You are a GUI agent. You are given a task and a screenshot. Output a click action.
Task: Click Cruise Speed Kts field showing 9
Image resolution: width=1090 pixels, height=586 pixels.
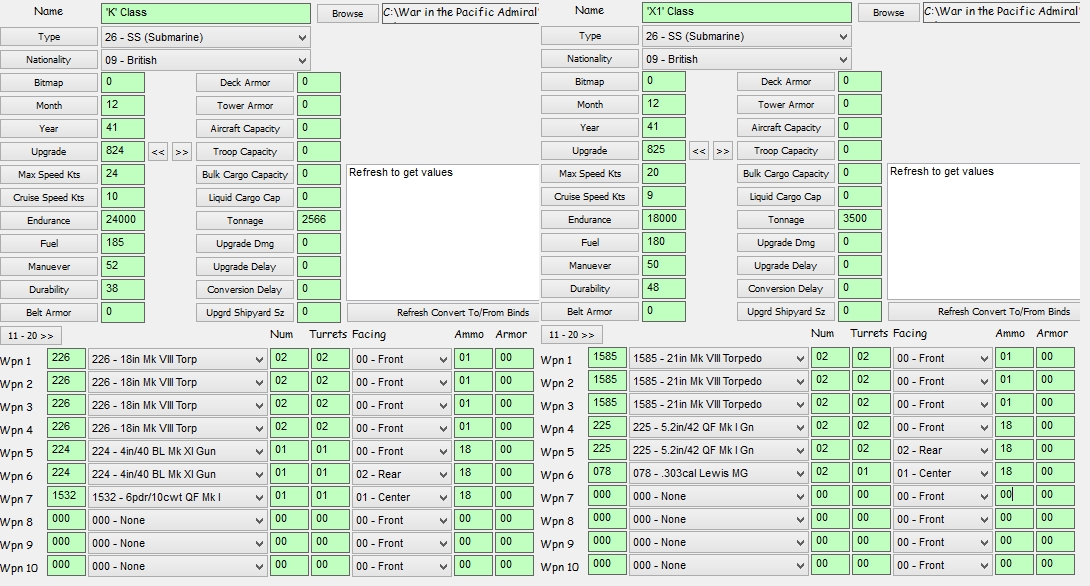coord(664,196)
